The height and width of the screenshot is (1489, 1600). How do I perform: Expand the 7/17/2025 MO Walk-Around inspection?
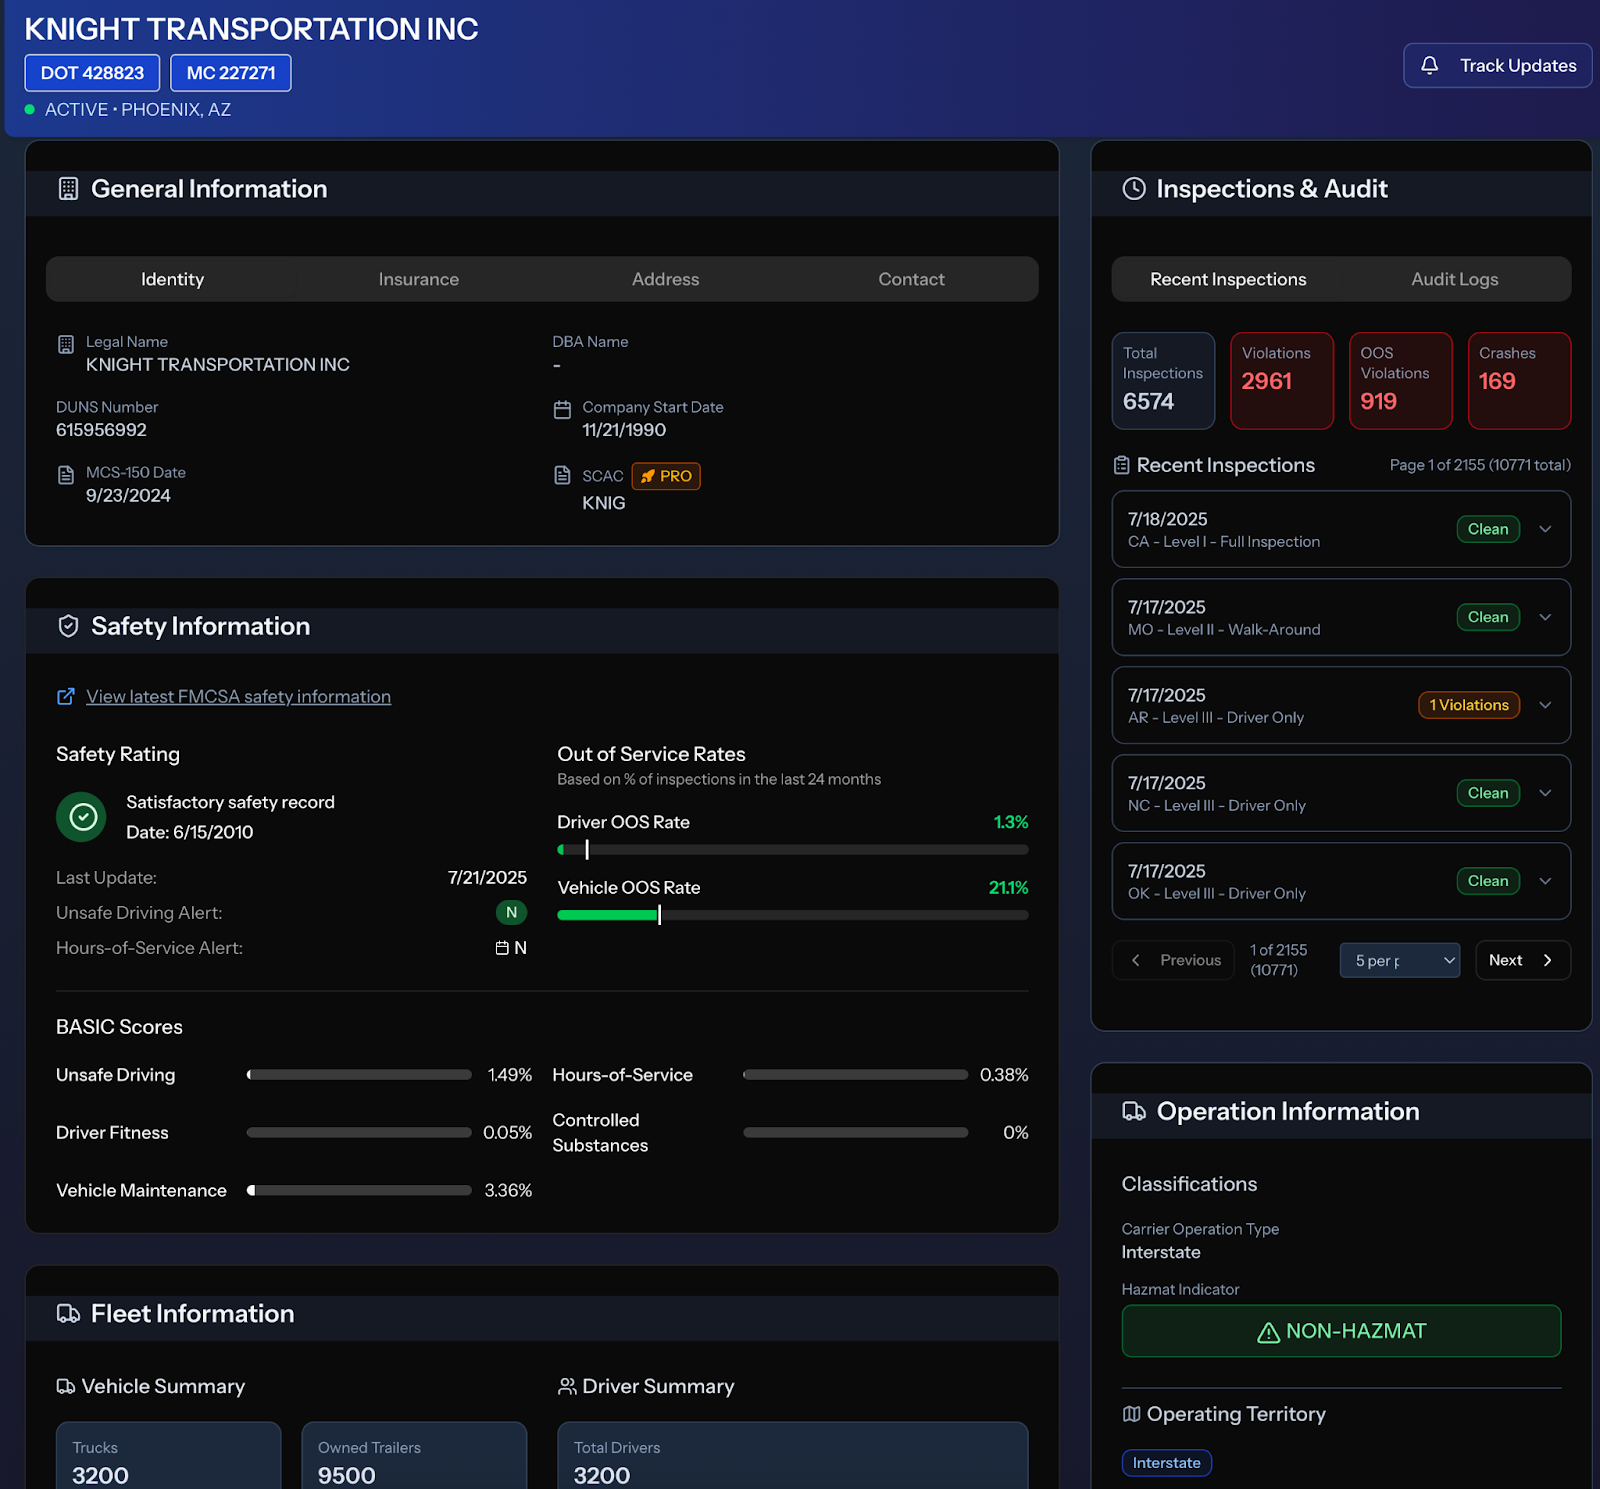click(1545, 617)
